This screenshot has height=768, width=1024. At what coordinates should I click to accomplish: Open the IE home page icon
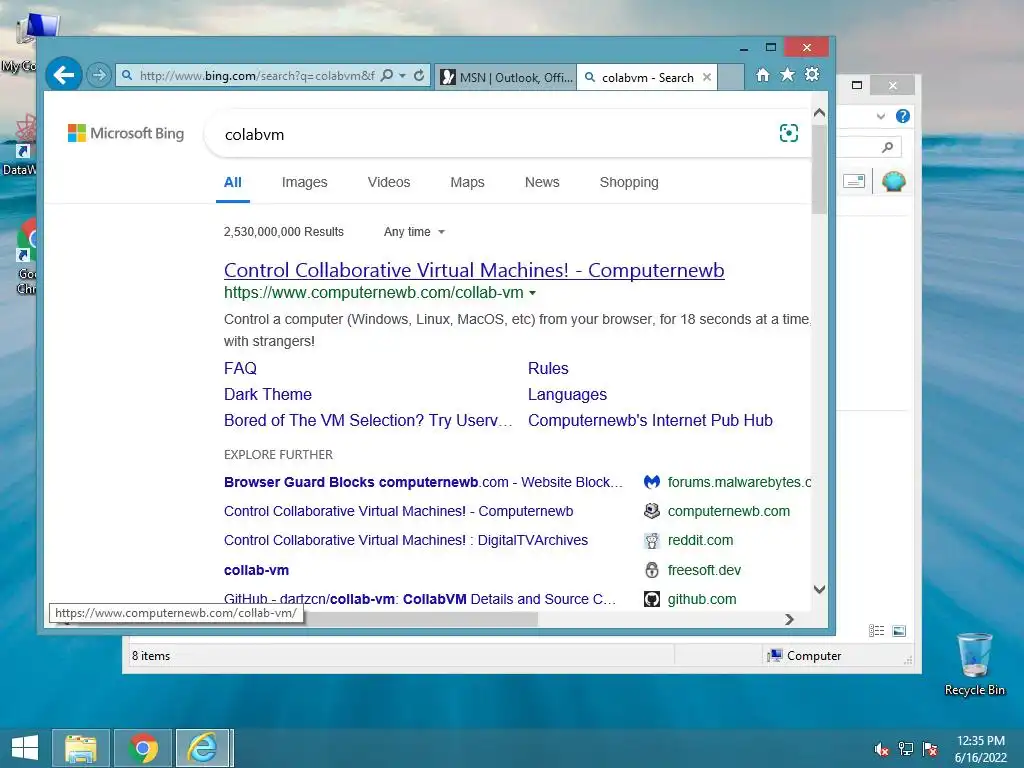coord(763,75)
